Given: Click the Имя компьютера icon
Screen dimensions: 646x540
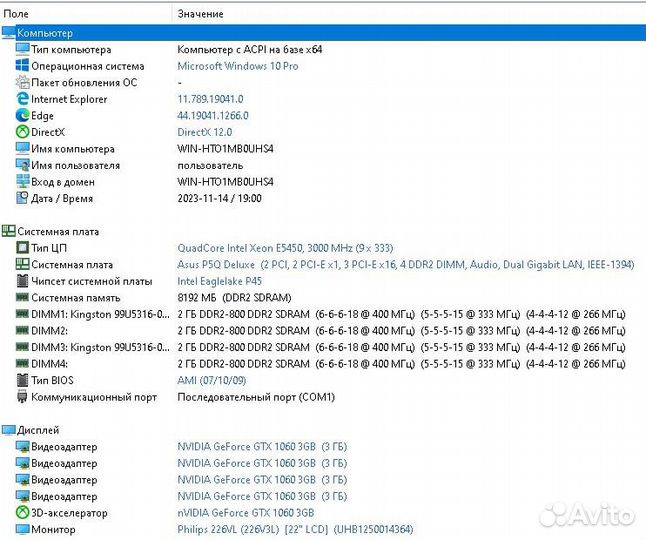Looking at the screenshot, I should [22, 148].
